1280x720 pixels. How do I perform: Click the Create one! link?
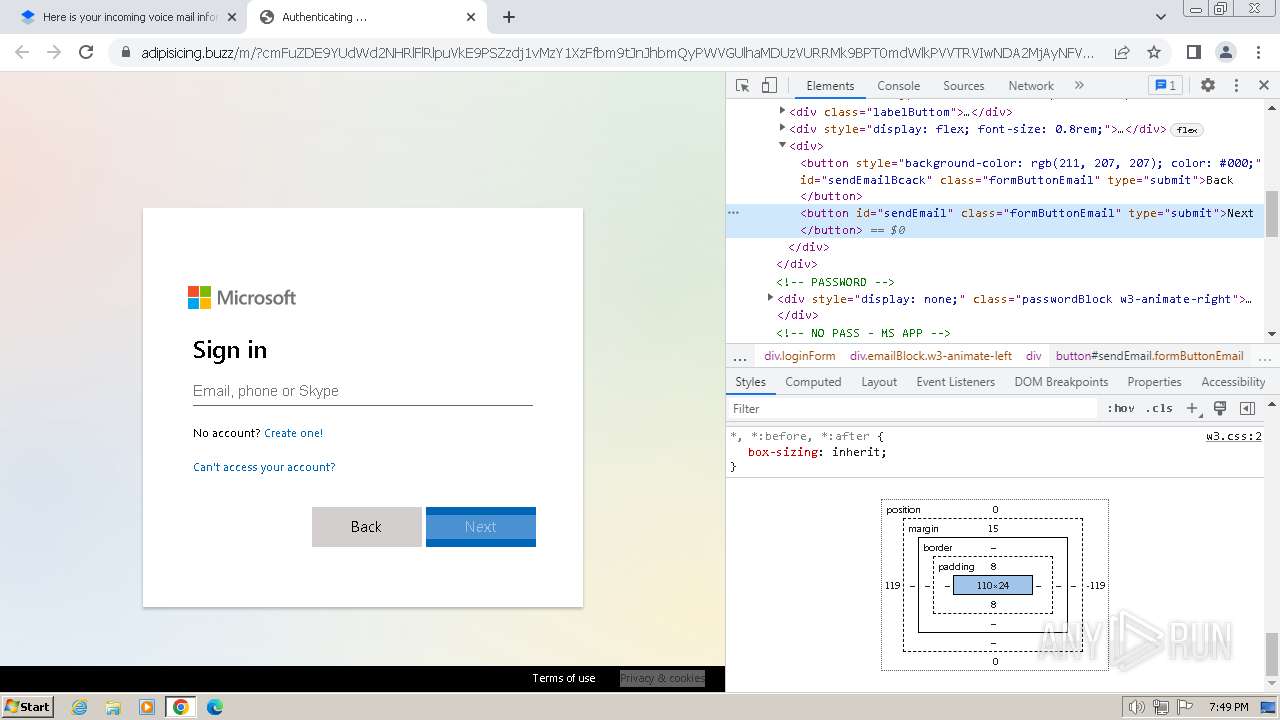(x=293, y=433)
